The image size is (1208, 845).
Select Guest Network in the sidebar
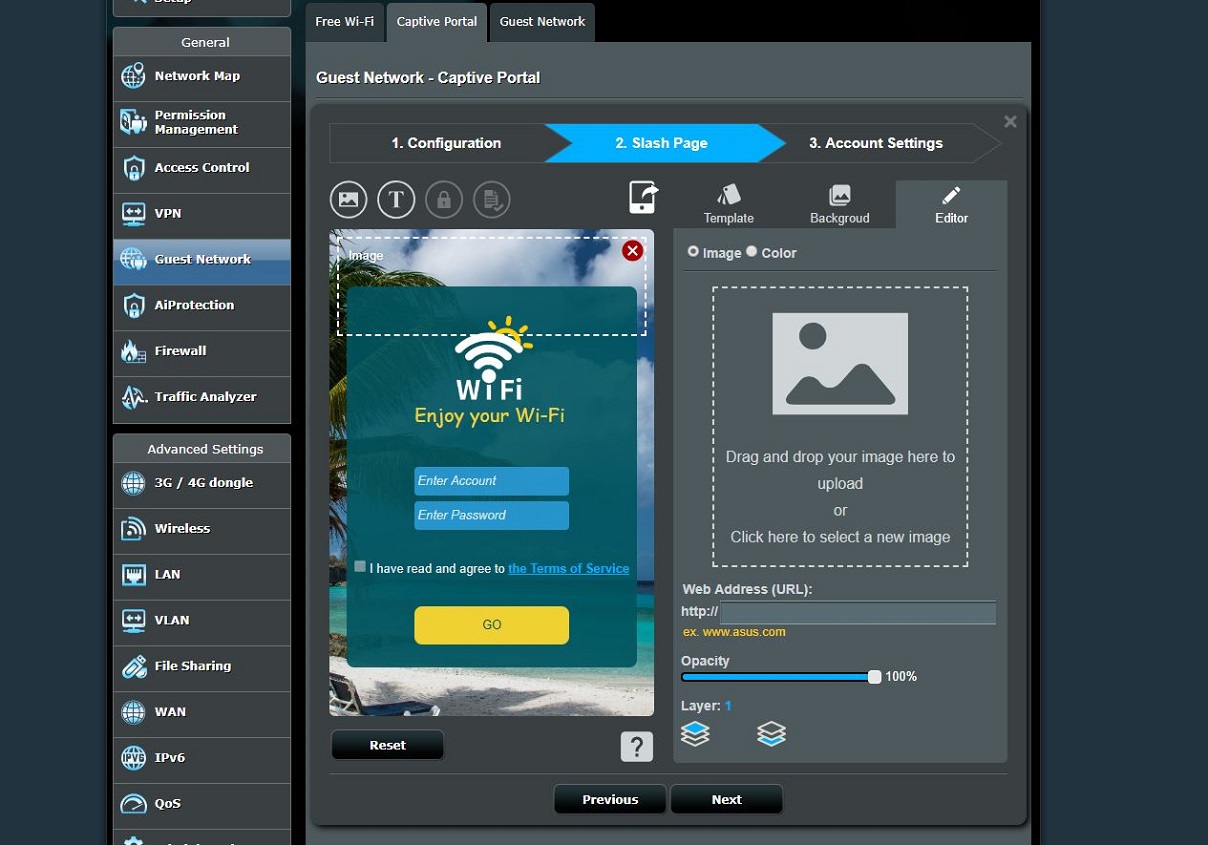point(202,260)
